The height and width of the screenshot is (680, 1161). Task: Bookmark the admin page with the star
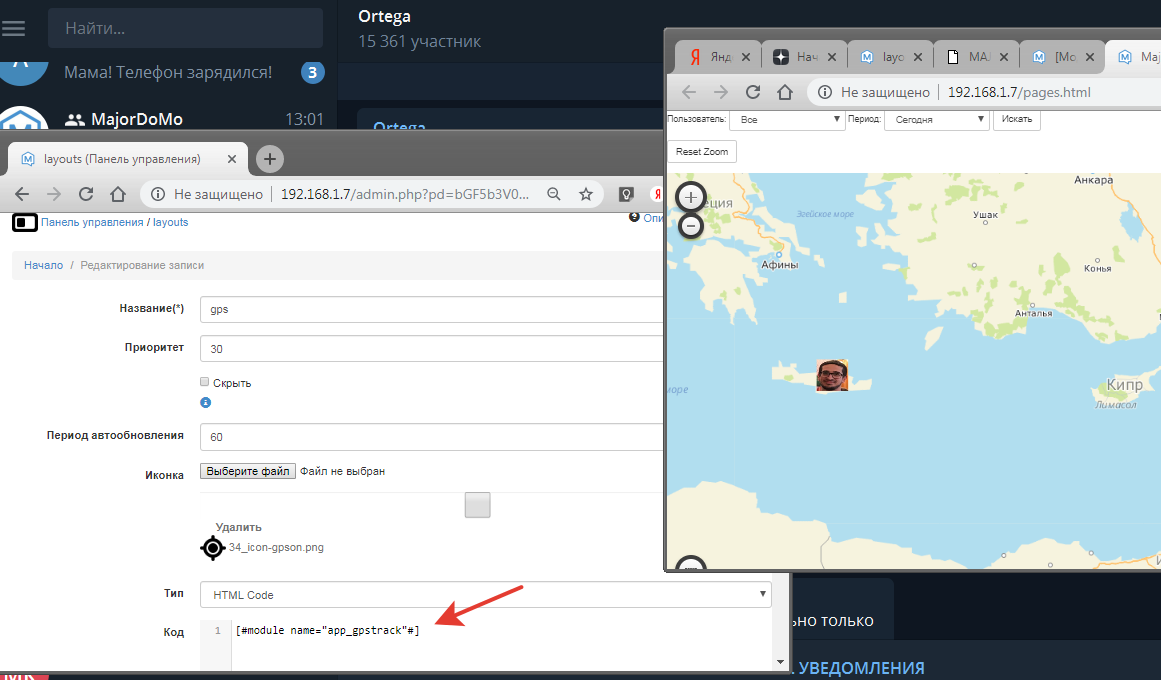(586, 194)
